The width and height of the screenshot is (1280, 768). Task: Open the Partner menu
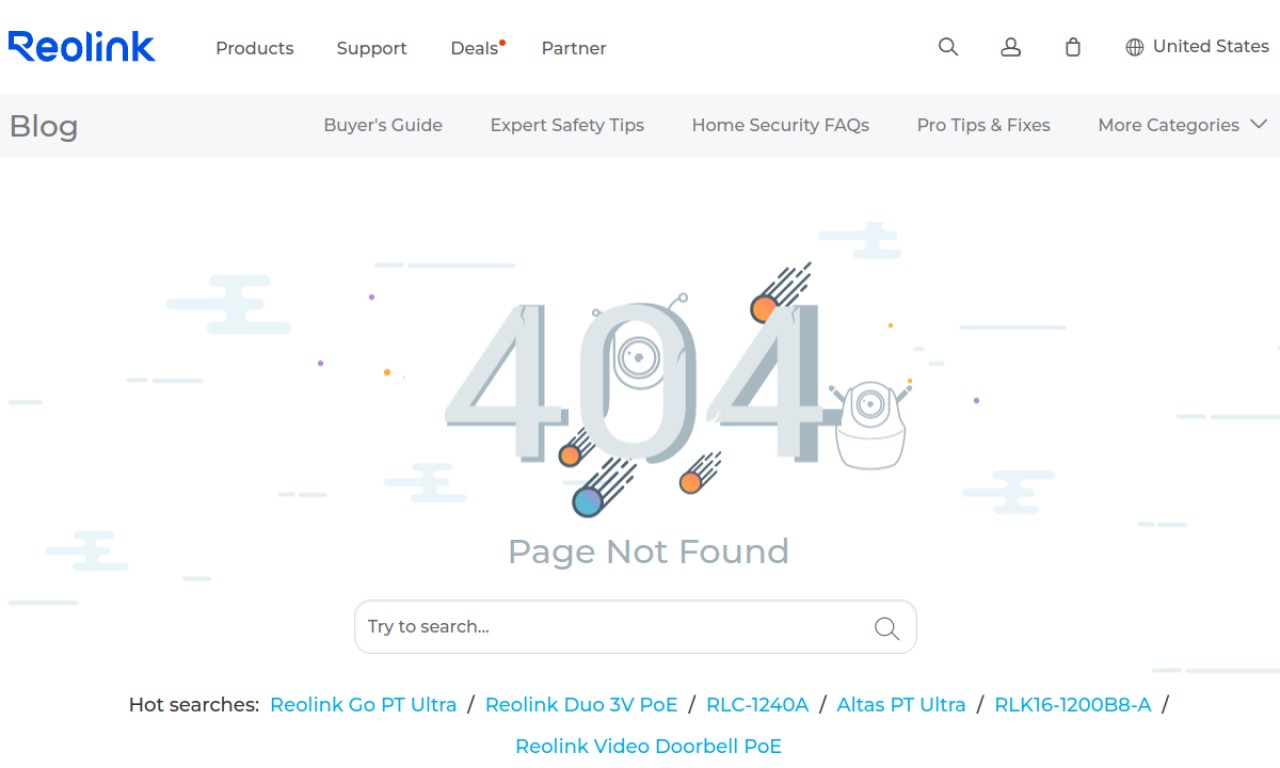574,48
